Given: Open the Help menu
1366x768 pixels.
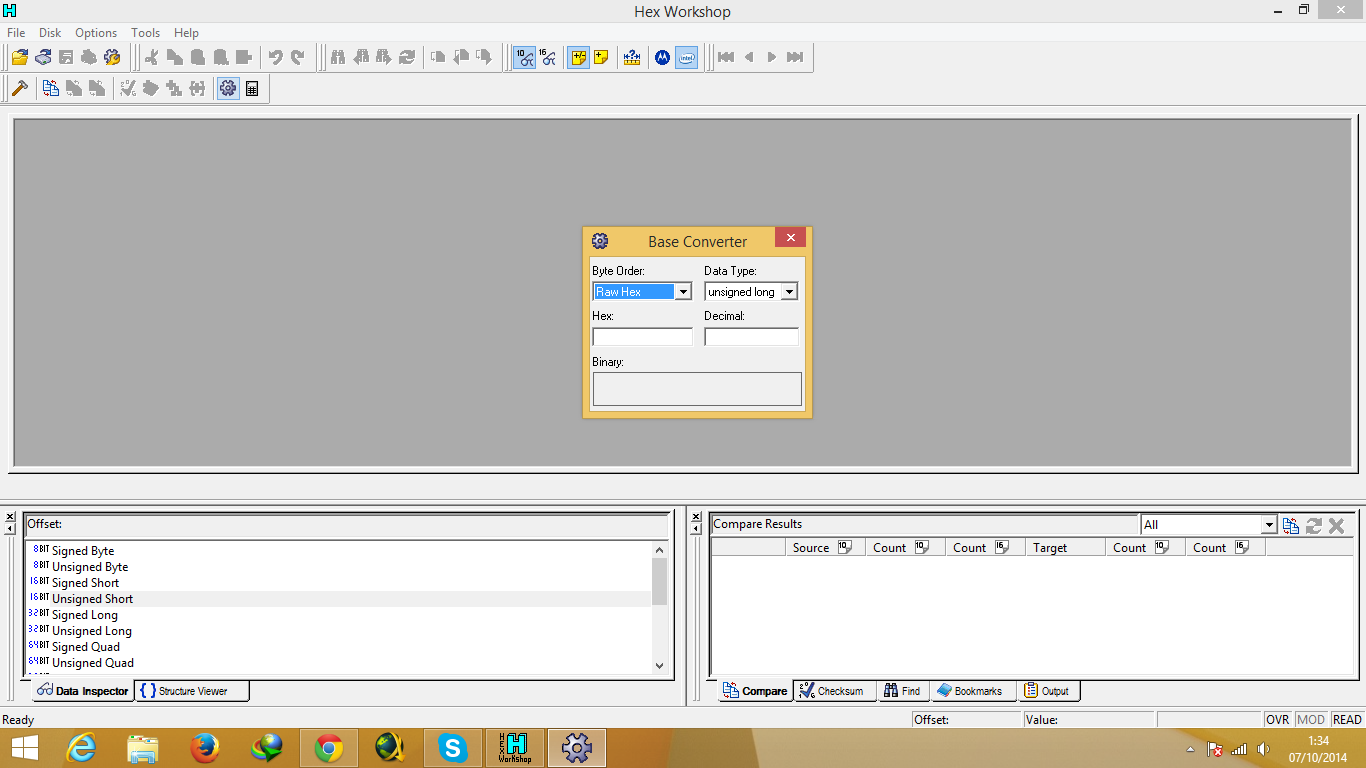Looking at the screenshot, I should (x=186, y=33).
